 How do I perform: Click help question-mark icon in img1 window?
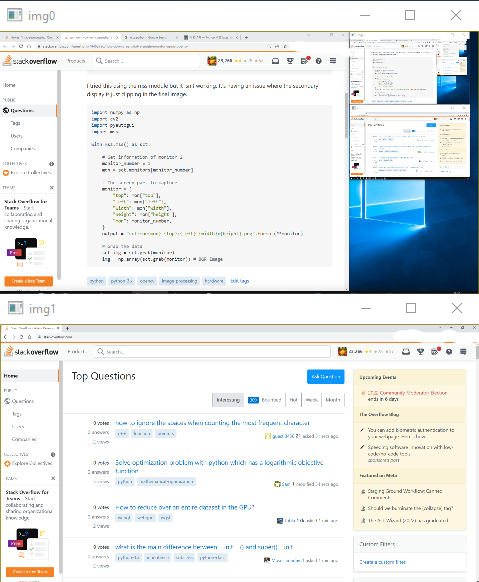449,352
